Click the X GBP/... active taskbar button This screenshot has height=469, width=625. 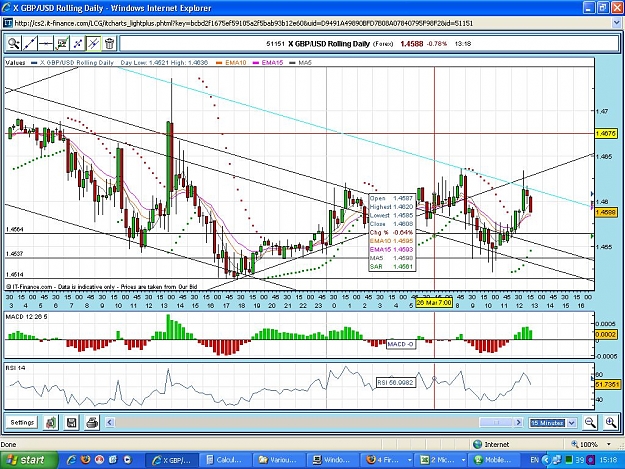[x=171, y=460]
